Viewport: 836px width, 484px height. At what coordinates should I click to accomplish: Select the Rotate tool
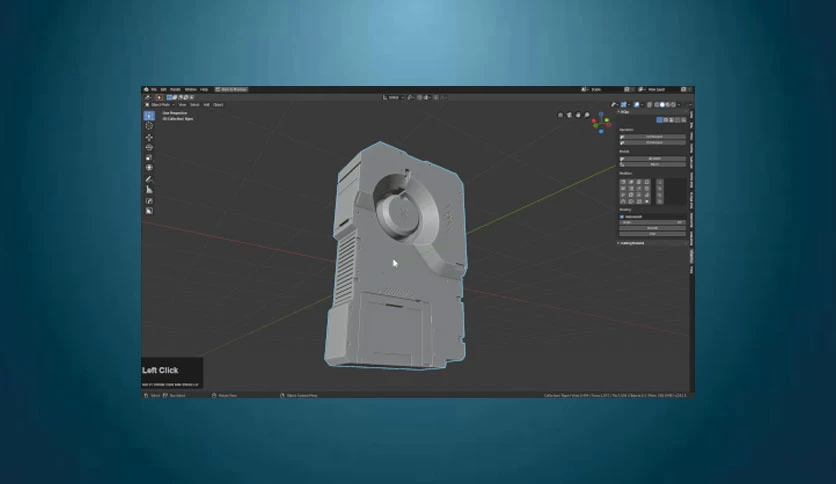tap(149, 147)
